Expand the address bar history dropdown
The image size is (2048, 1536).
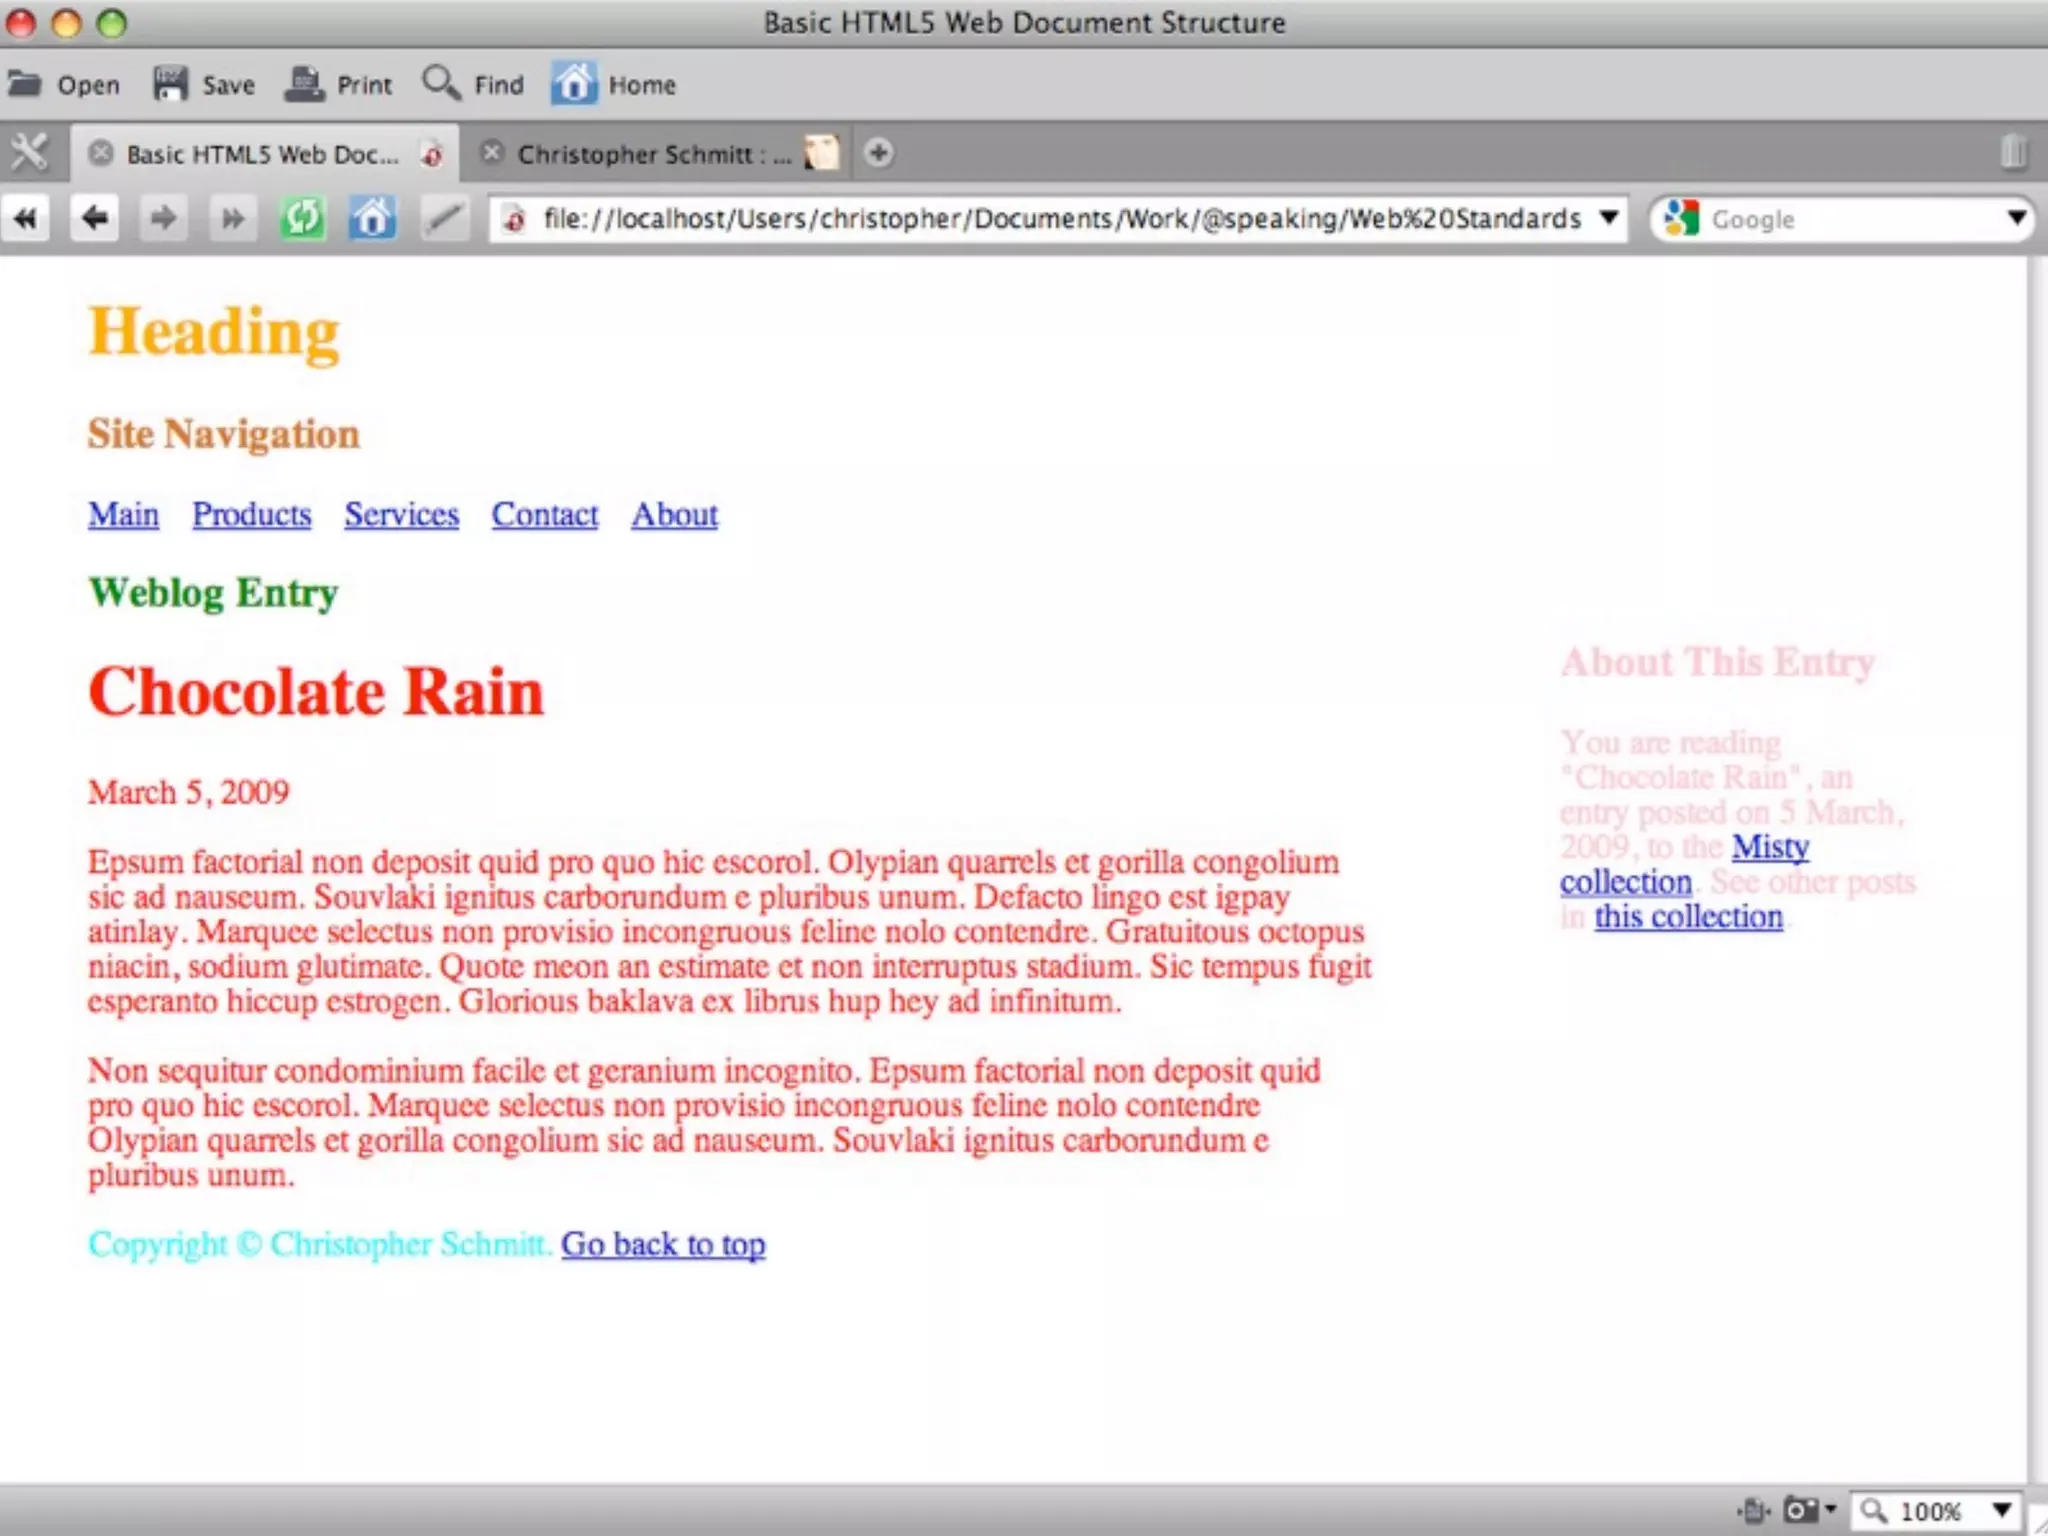point(1608,218)
